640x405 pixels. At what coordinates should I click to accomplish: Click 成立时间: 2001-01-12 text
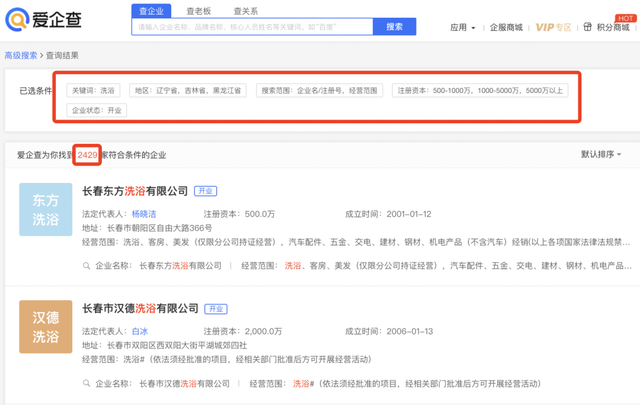click(x=388, y=214)
